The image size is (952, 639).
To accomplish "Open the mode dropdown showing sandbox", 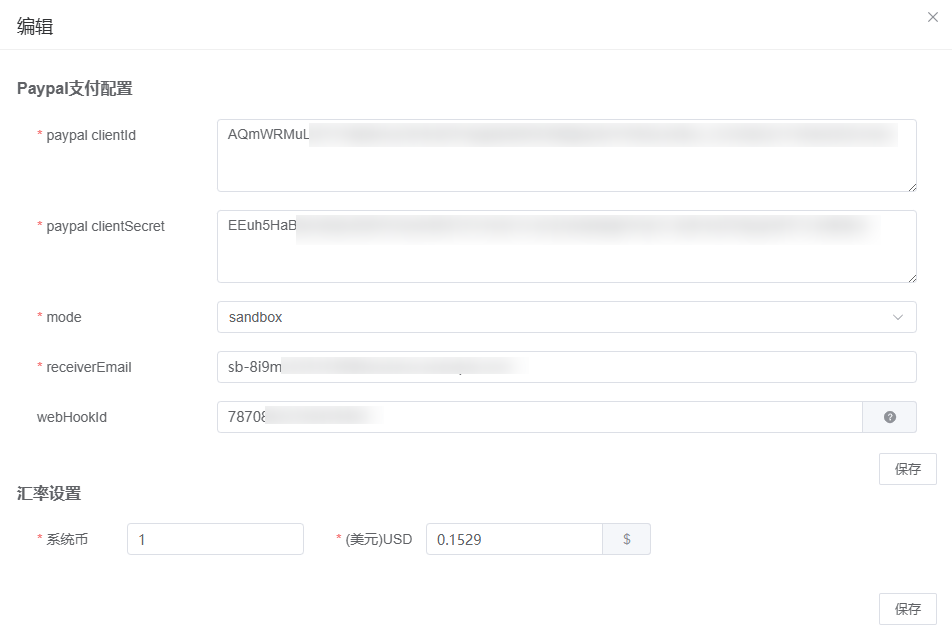I will coord(566,317).
